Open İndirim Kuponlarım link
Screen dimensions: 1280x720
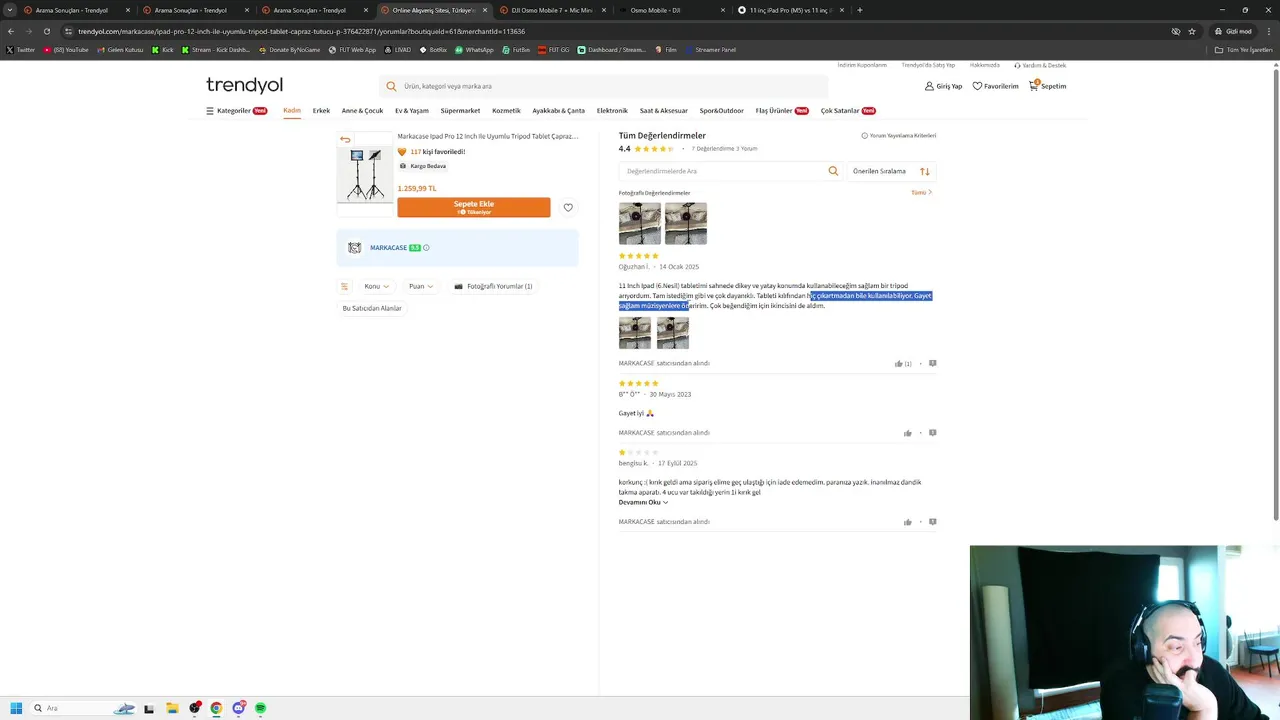[862, 65]
